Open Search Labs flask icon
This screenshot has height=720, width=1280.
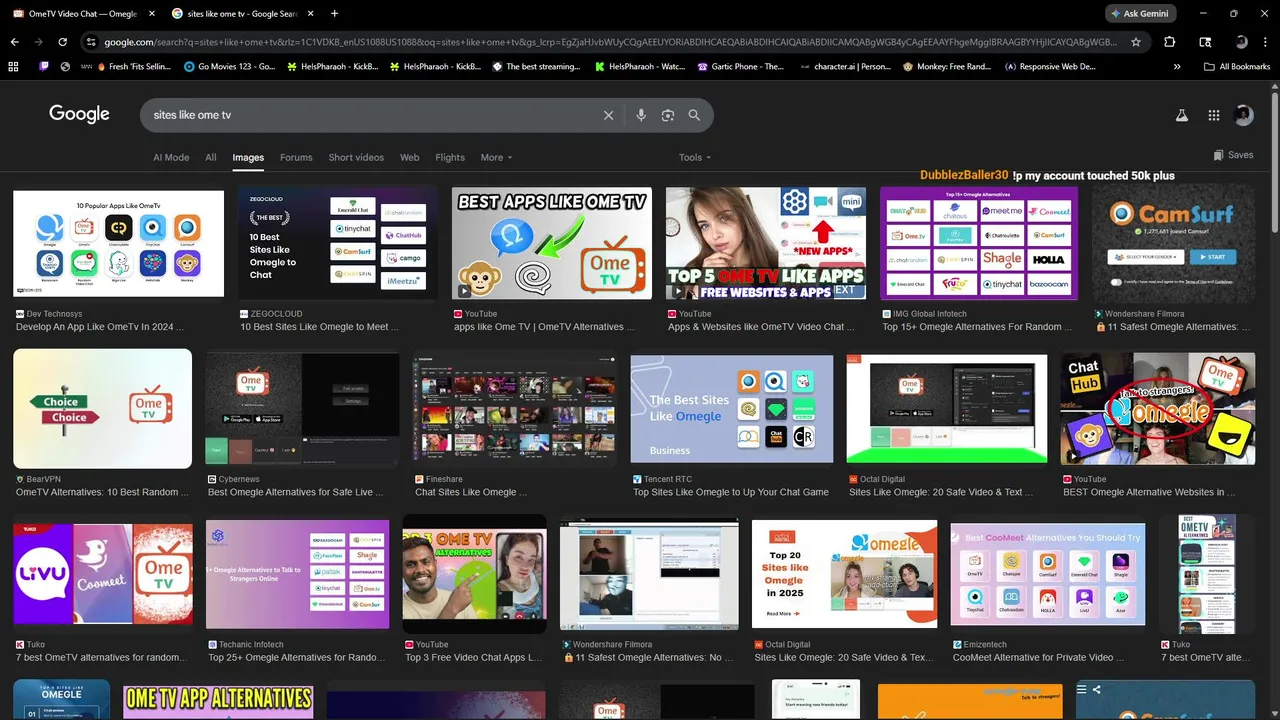[x=1181, y=115]
